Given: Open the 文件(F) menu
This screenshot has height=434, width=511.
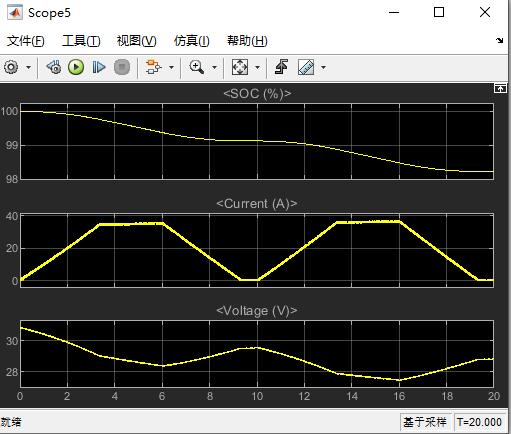Looking at the screenshot, I should coord(25,41).
